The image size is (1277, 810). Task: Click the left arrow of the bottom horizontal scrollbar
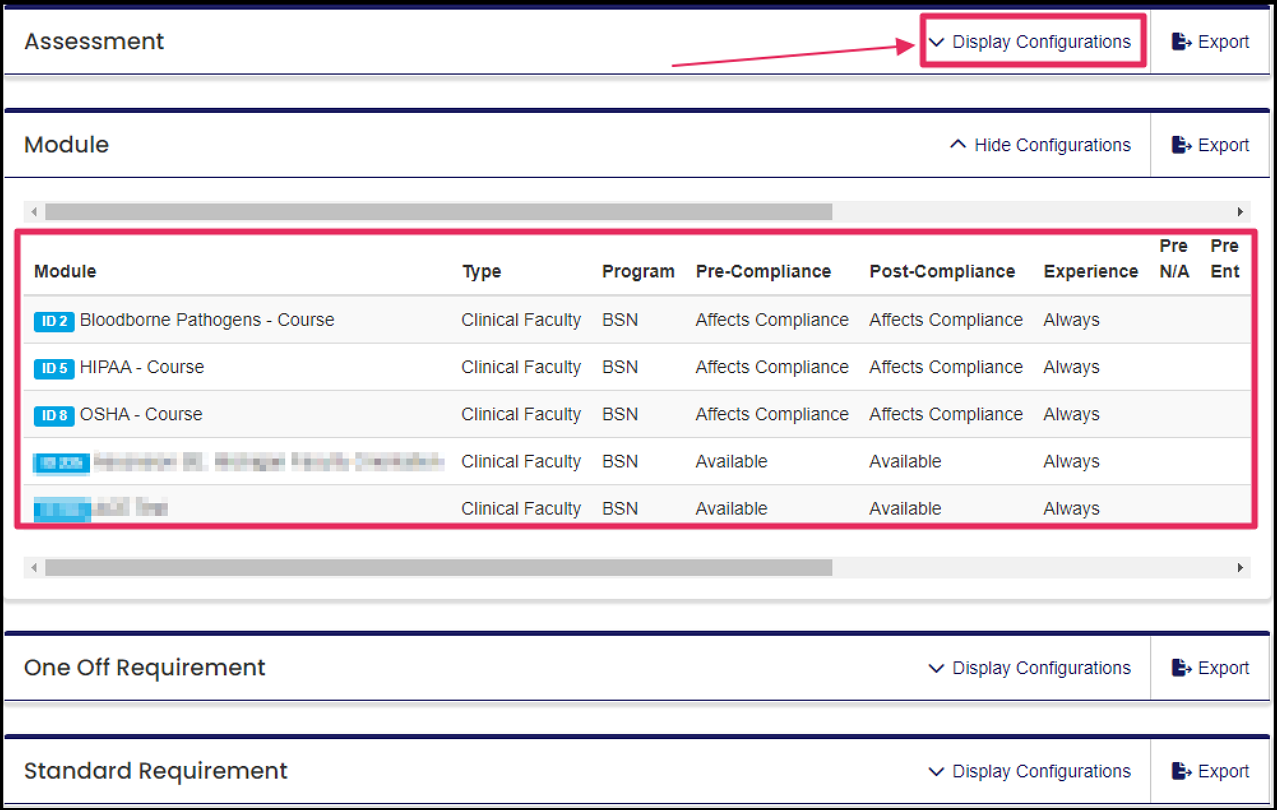33,567
